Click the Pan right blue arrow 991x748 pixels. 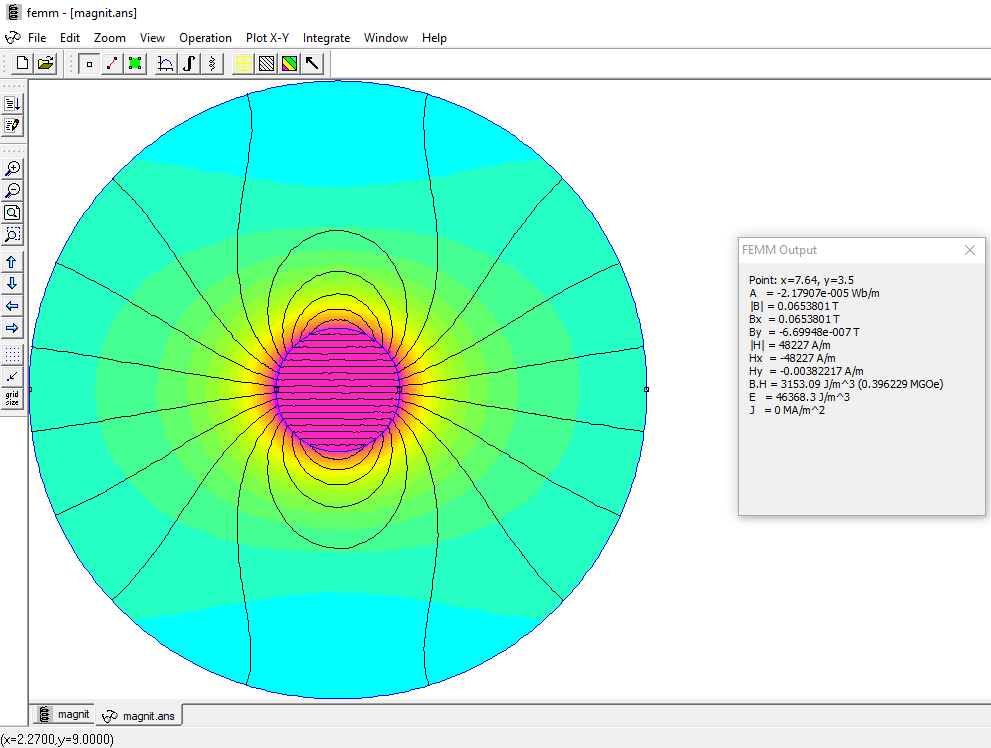coord(13,328)
